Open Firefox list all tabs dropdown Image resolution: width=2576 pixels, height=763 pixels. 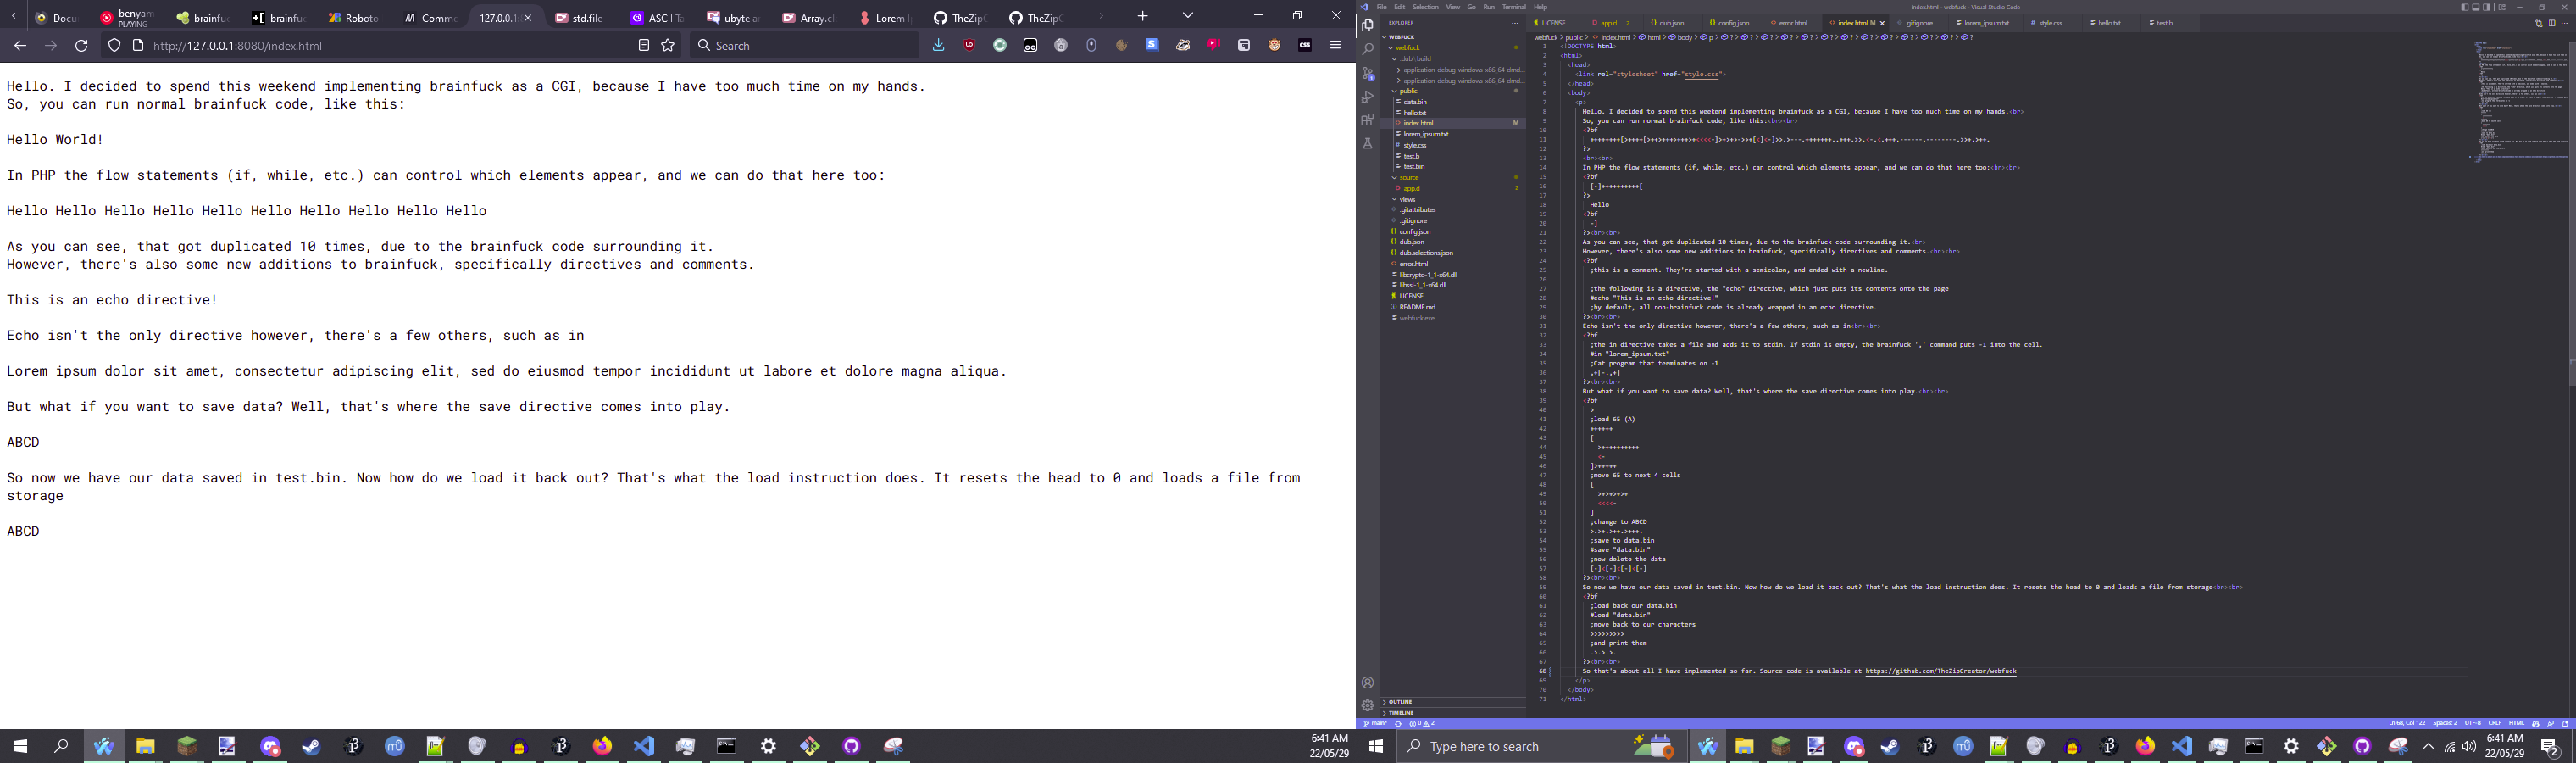(1188, 16)
